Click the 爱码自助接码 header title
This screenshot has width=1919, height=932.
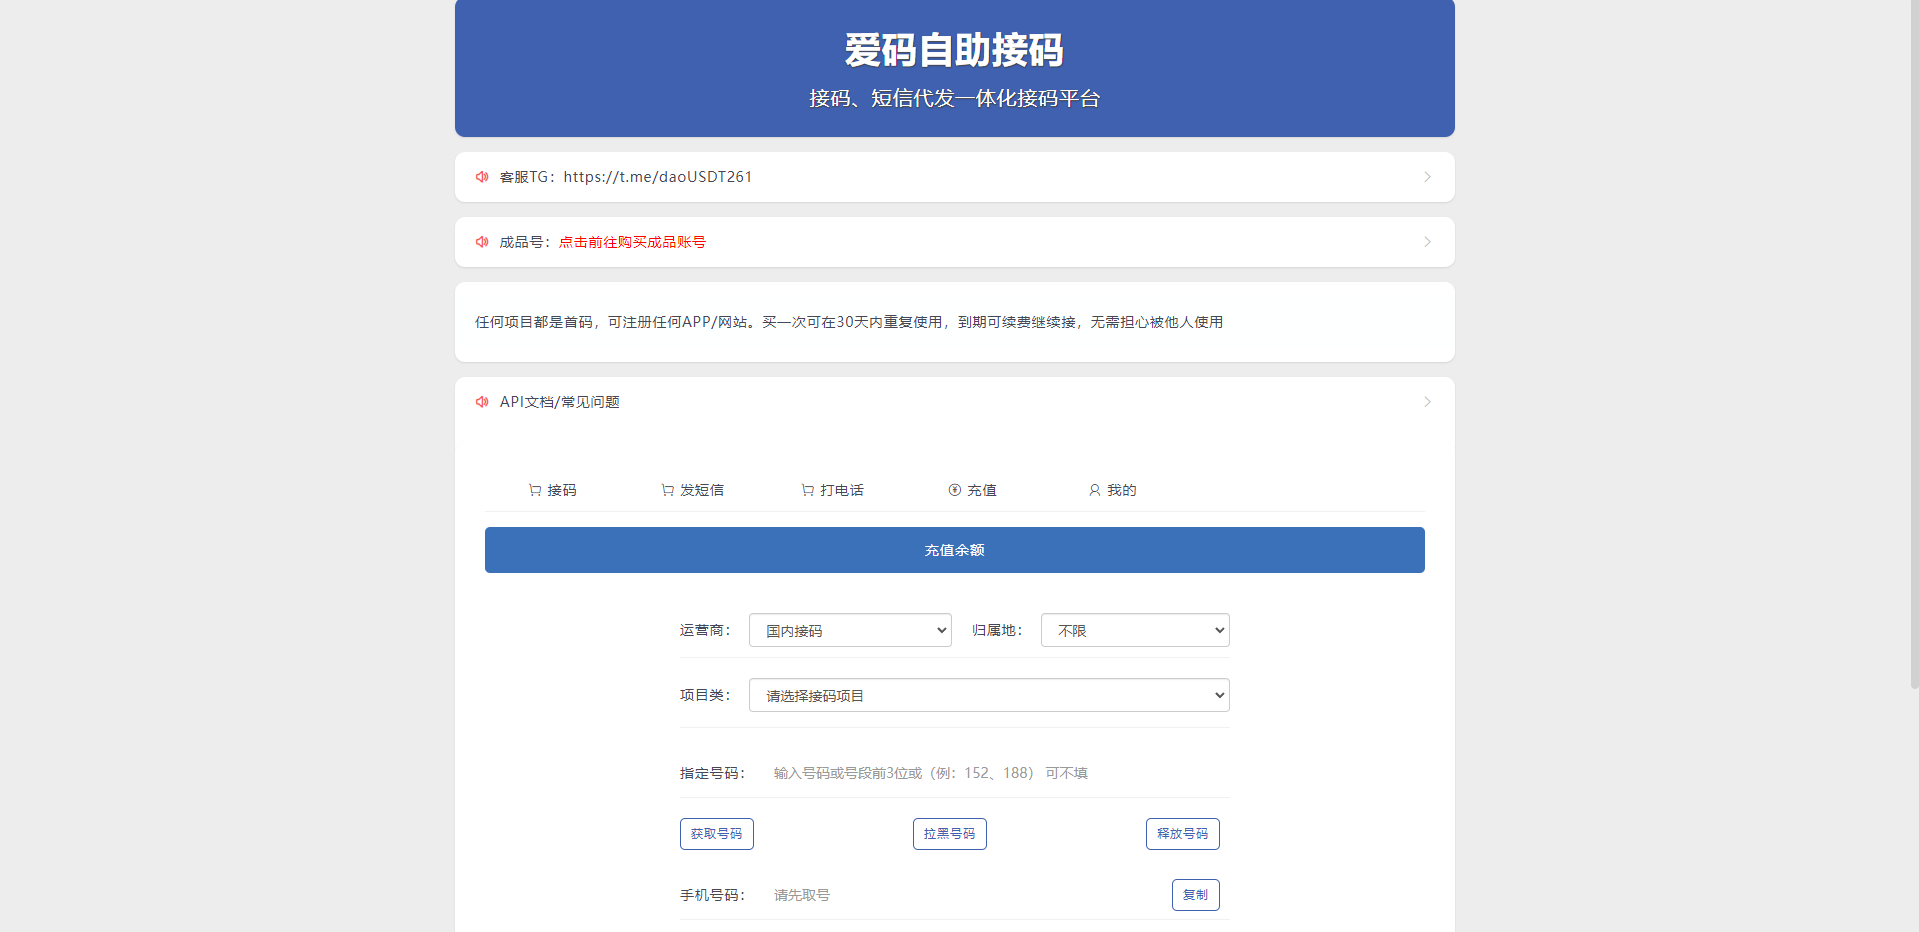(954, 51)
